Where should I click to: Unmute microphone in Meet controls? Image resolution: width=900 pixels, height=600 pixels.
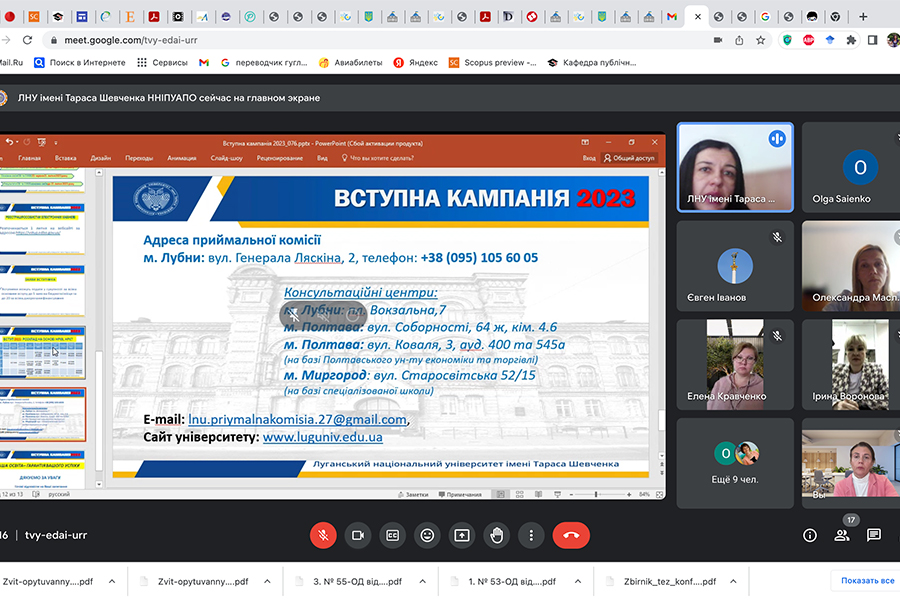[323, 535]
